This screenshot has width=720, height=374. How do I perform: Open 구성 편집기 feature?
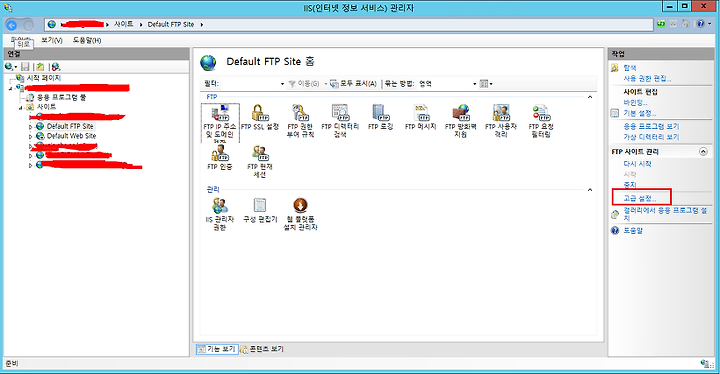pyautogui.click(x=260, y=211)
